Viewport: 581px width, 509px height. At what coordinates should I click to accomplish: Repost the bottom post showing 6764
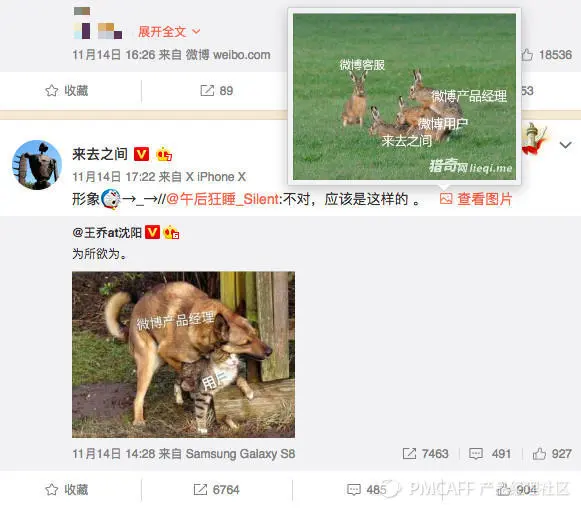(217, 490)
